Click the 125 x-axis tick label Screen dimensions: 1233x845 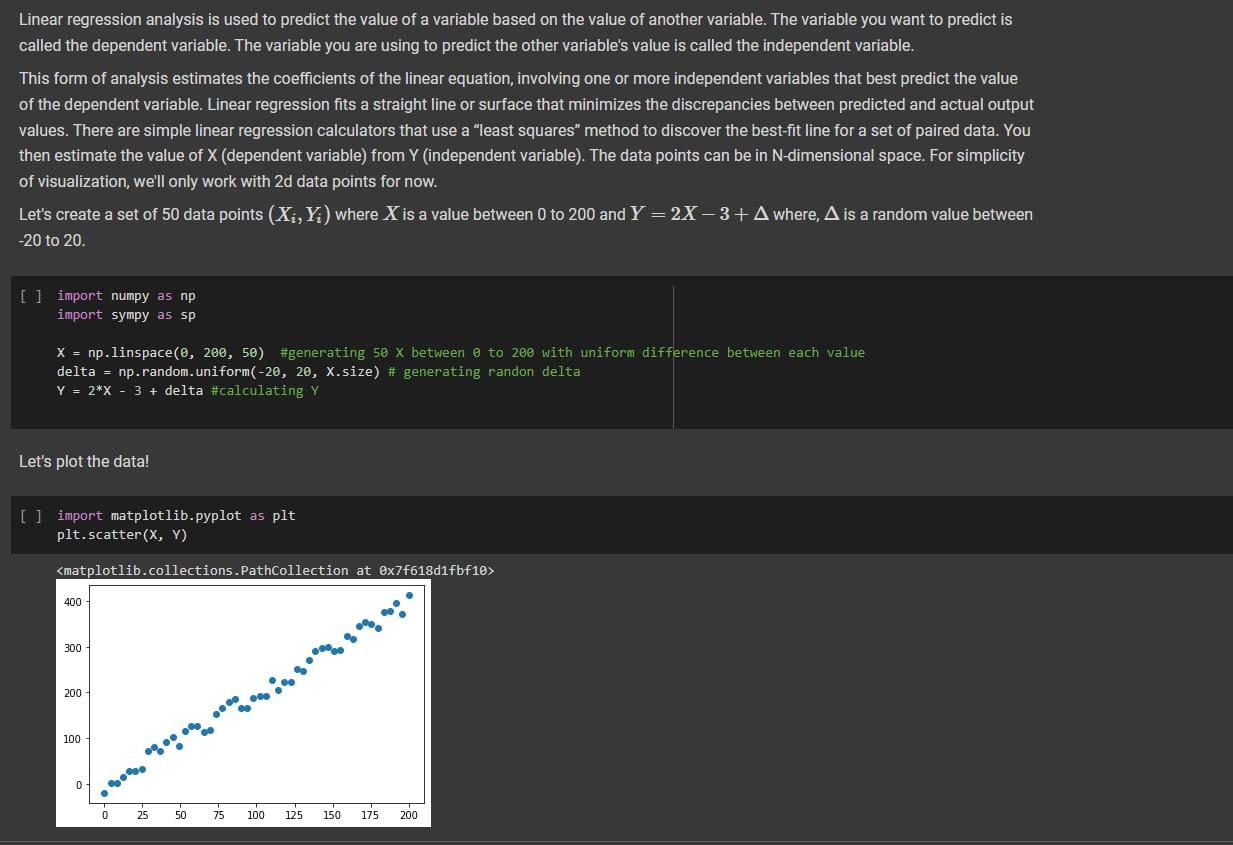tap(294, 816)
